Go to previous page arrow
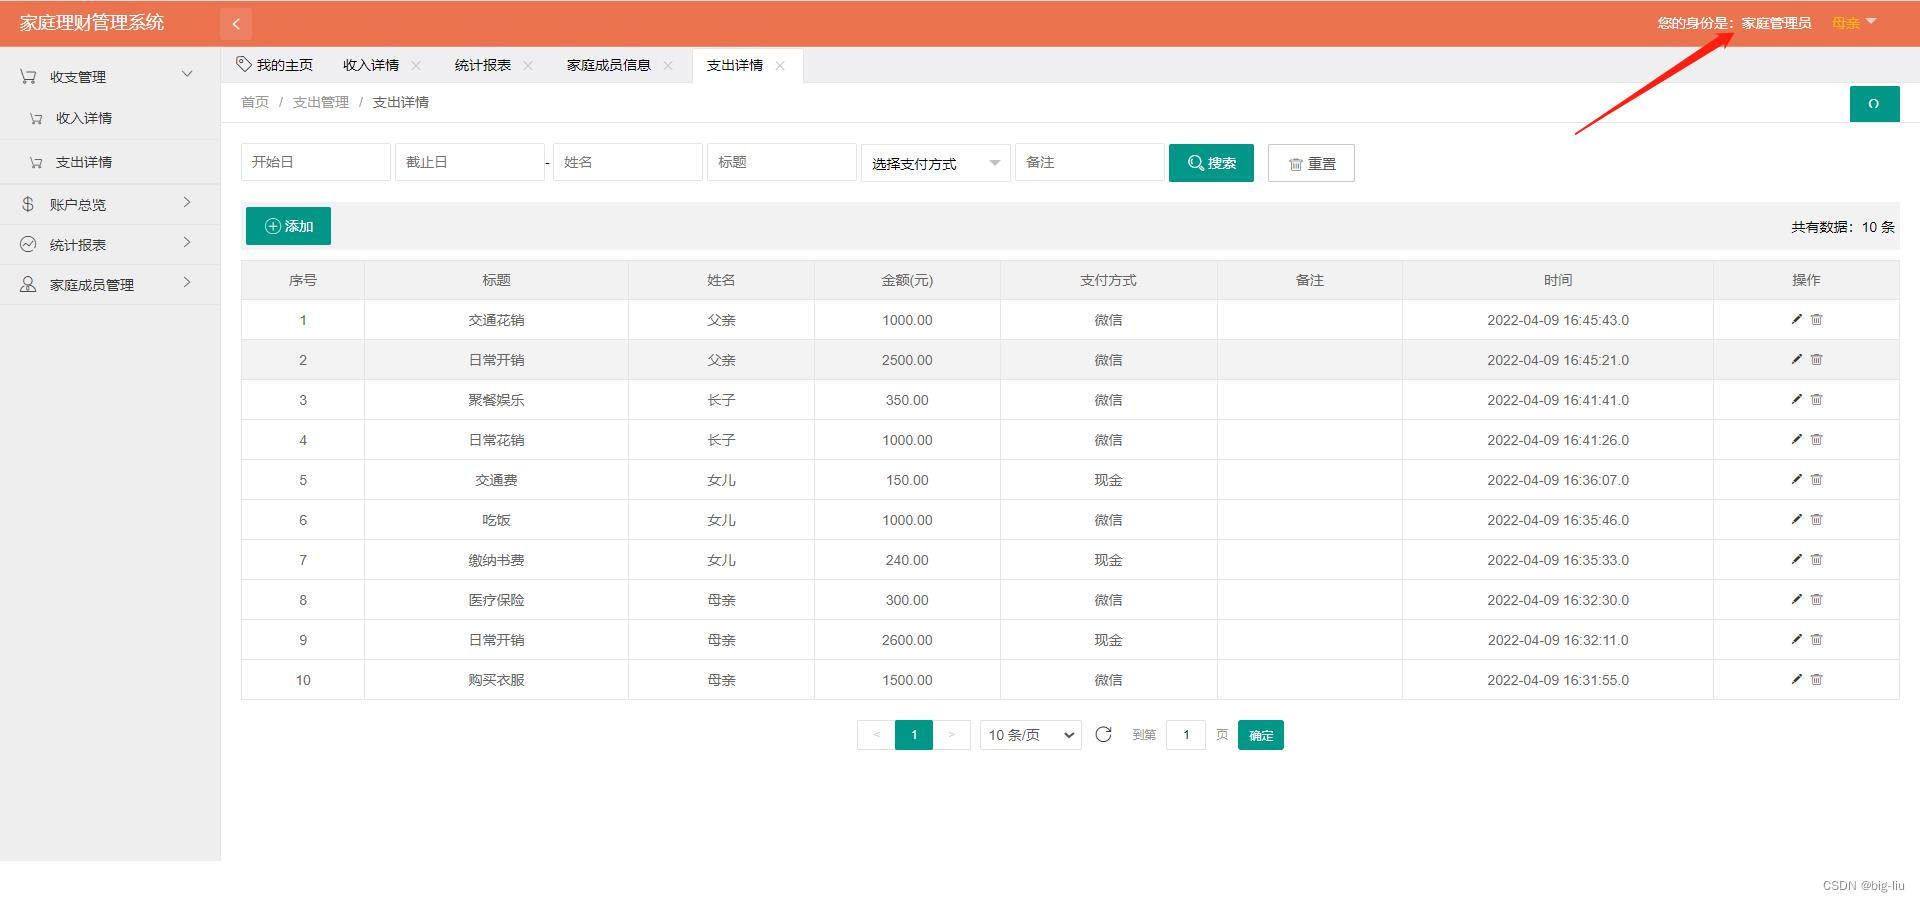The height and width of the screenshot is (902, 1920). point(876,735)
